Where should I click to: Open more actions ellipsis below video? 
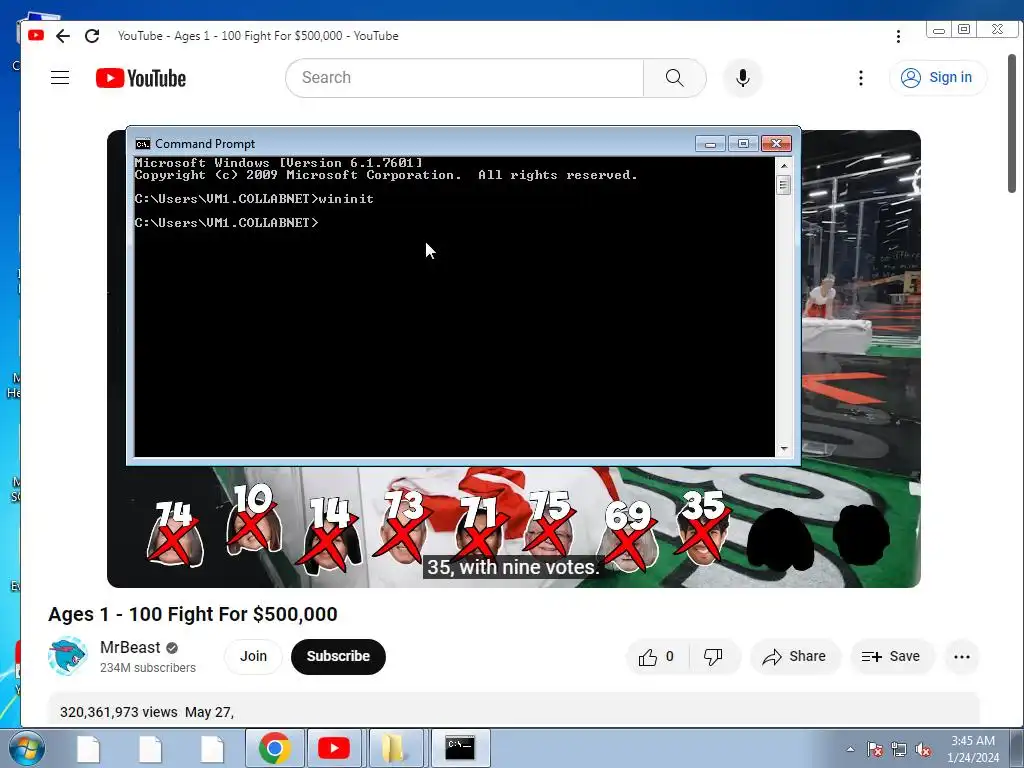pos(961,657)
